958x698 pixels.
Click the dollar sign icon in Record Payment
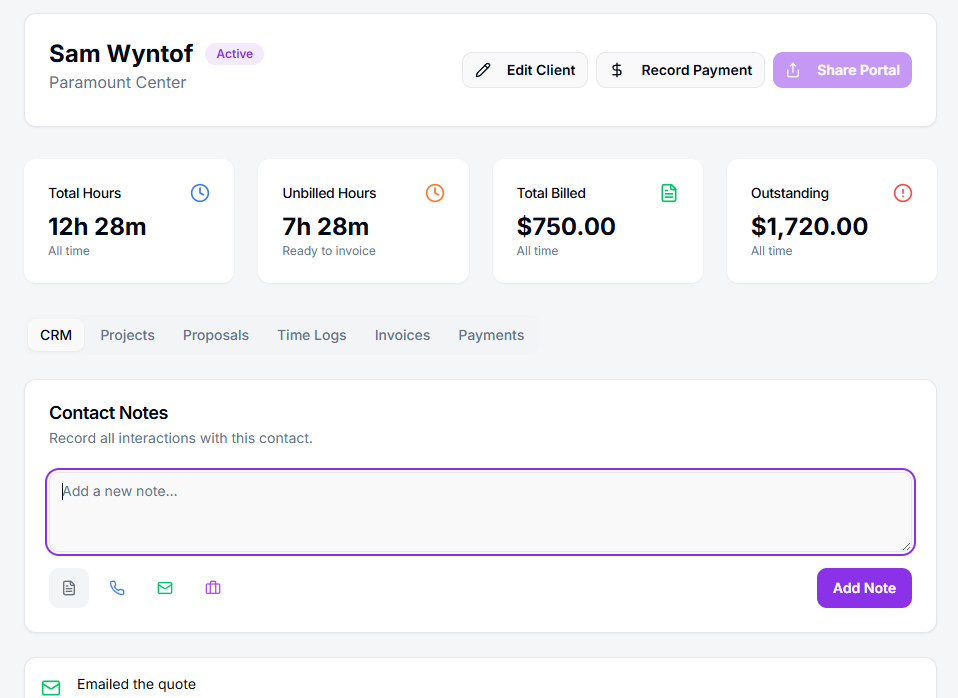617,70
